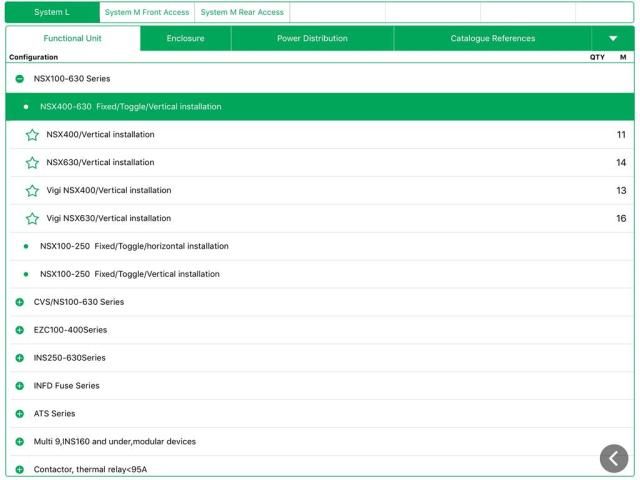Click the plus icon beside INS250-630Series

tap(20, 358)
